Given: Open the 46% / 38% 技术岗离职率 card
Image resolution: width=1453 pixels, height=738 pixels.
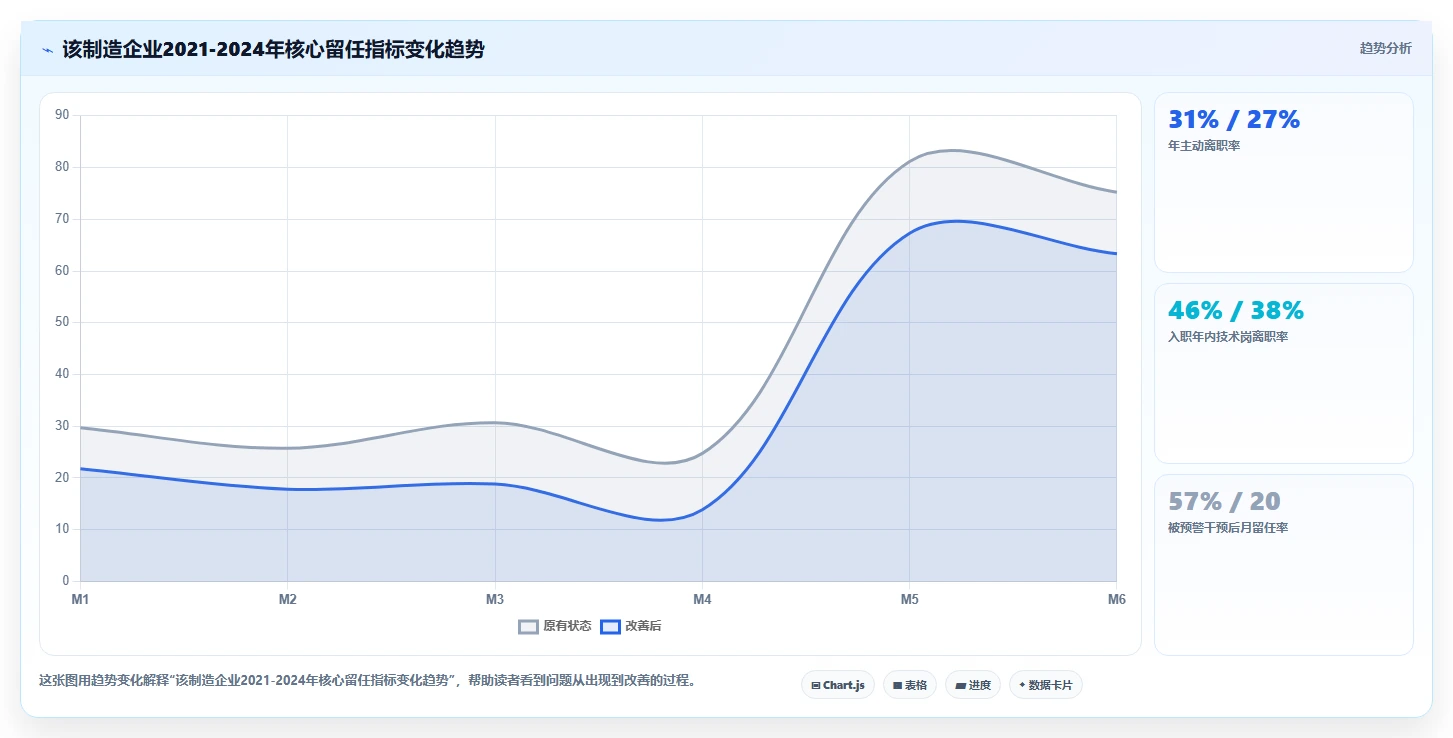Looking at the screenshot, I should point(1284,373).
